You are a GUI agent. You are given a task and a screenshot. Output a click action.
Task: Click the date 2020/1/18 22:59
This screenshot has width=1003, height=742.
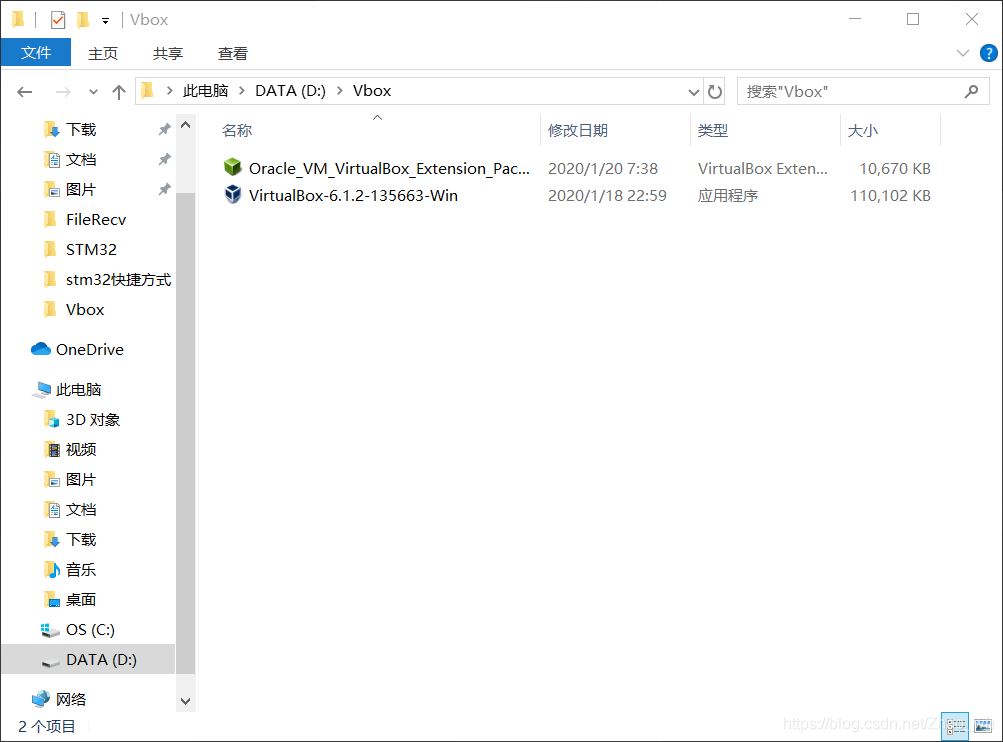click(607, 195)
